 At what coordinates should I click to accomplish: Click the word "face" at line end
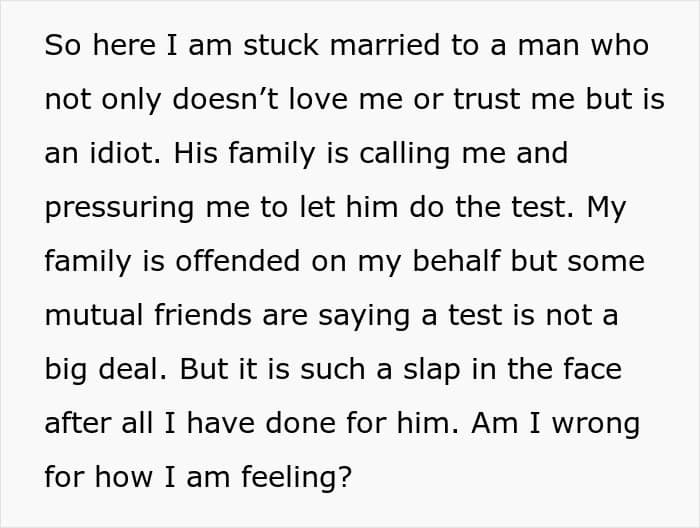[592, 369]
